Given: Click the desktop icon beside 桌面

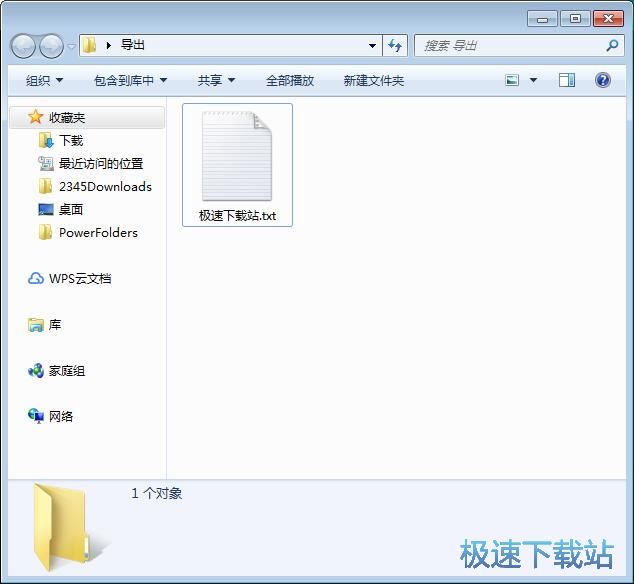Looking at the screenshot, I should (x=46, y=209).
